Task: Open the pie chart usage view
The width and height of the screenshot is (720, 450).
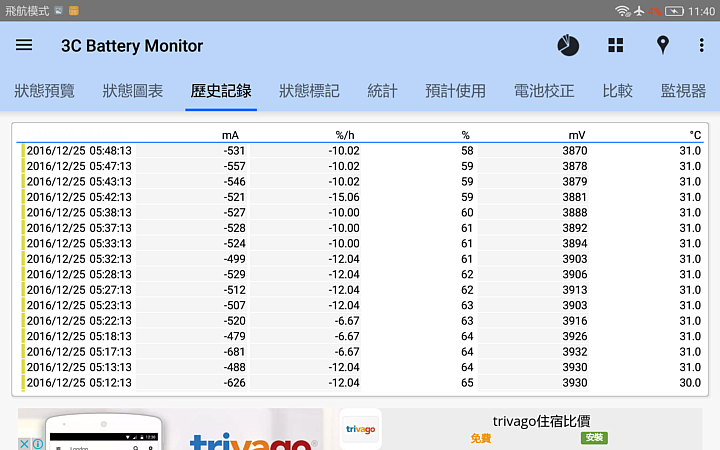Action: pos(568,45)
